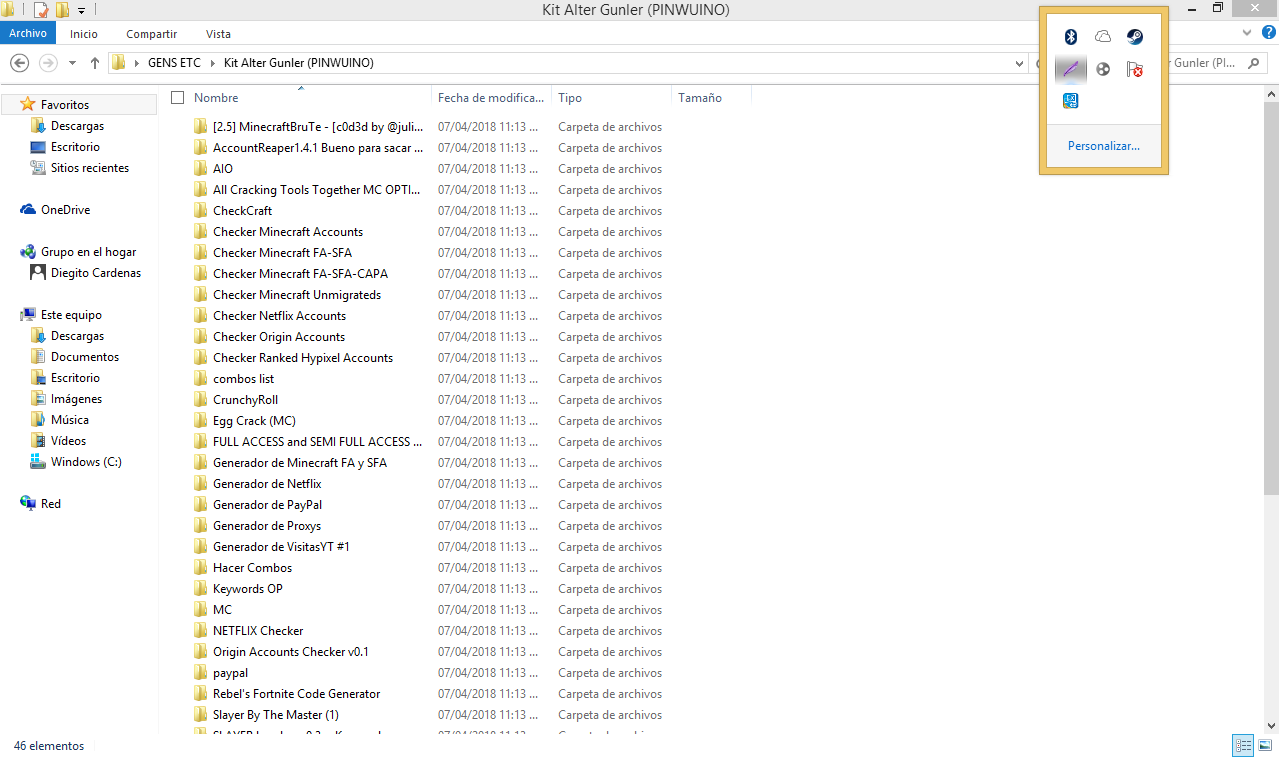Click the folder icon beside MC
1279x757 pixels.
[x=200, y=610]
